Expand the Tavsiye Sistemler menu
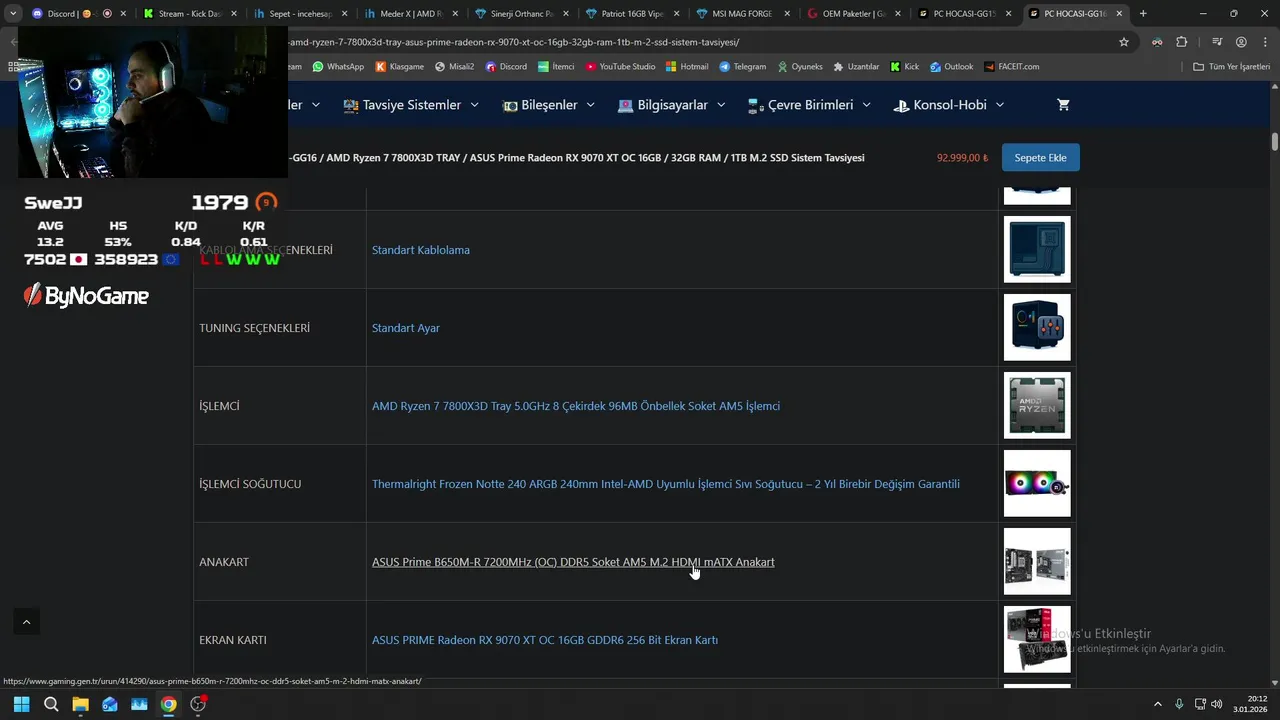This screenshot has height=720, width=1280. point(411,105)
